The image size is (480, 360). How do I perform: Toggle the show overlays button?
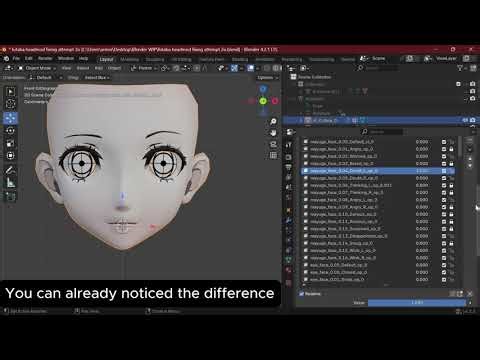[251, 68]
